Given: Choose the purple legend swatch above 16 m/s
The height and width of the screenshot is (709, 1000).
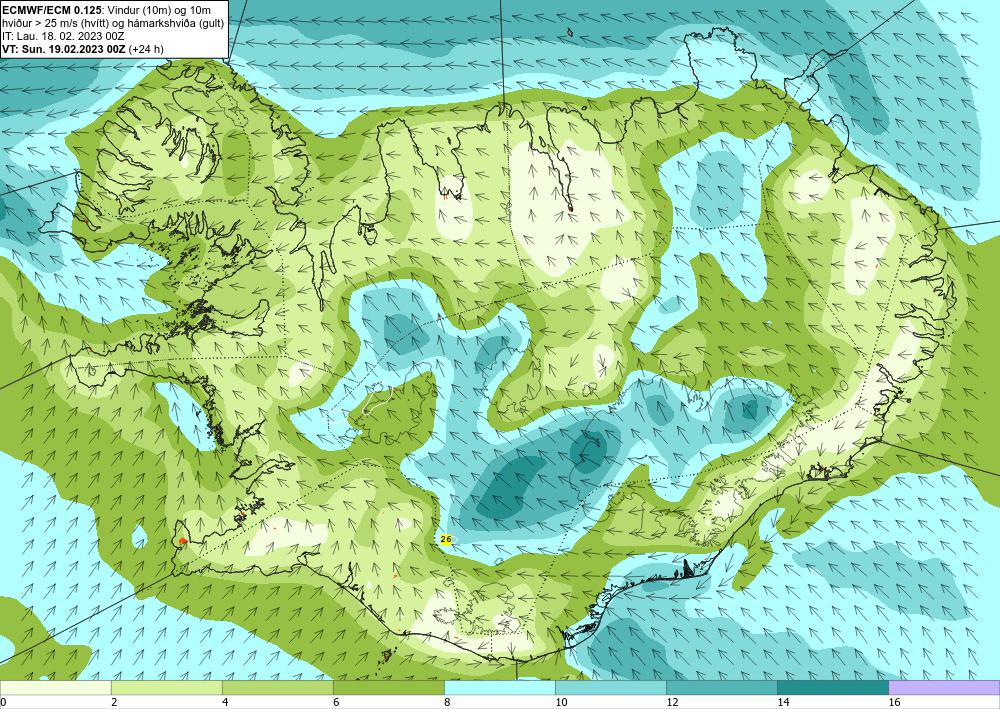Looking at the screenshot, I should (x=944, y=687).
